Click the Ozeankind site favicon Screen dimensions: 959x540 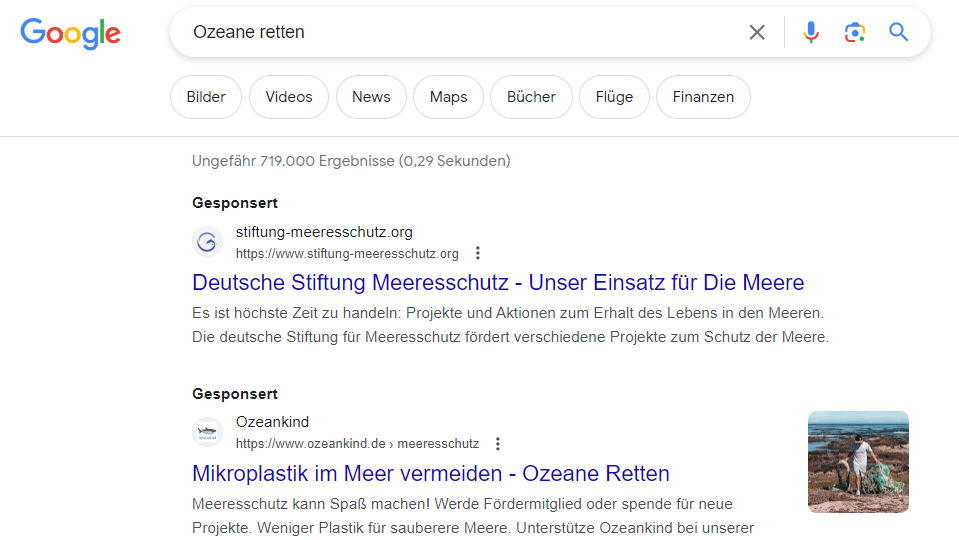coord(207,432)
